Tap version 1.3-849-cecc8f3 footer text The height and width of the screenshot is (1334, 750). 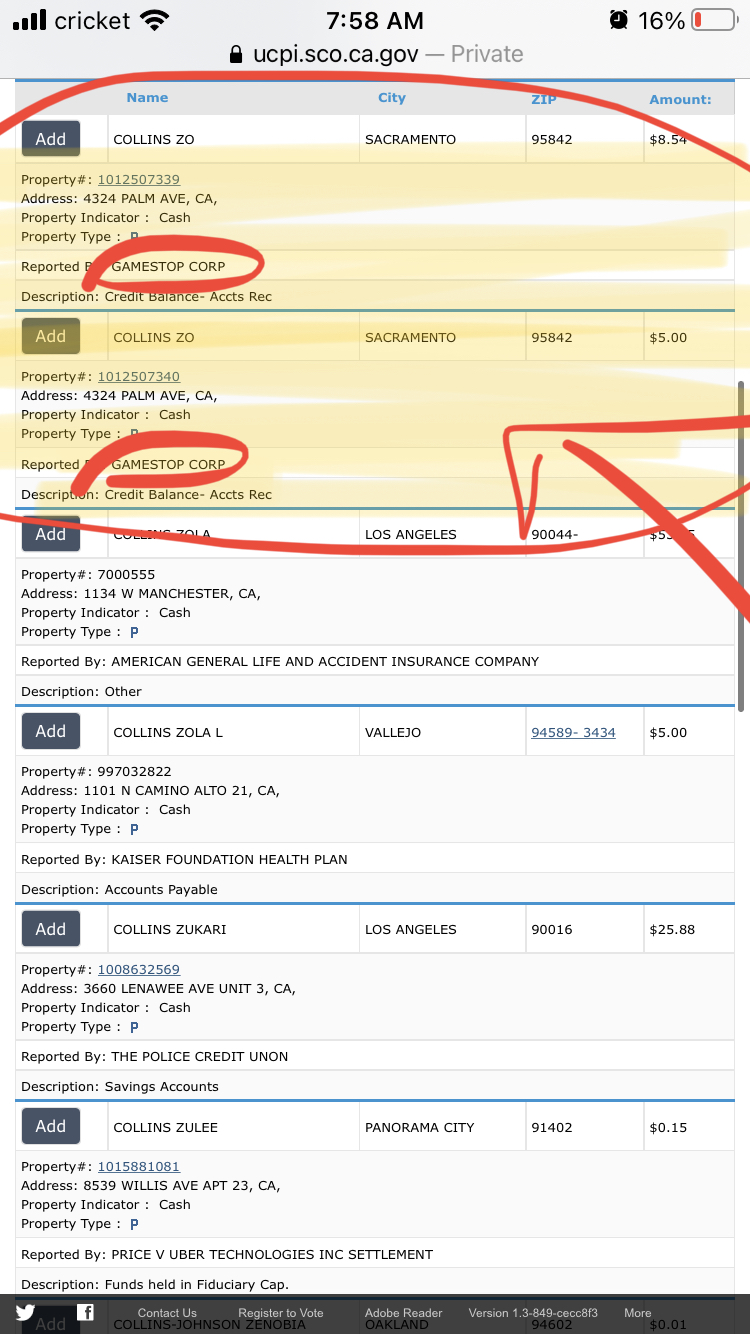(533, 1313)
